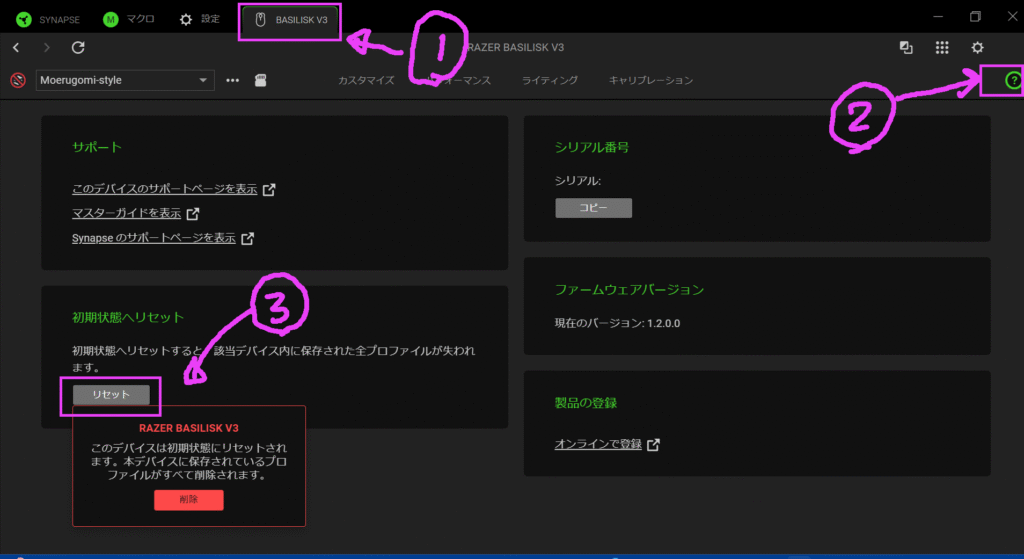This screenshot has height=559, width=1024.
Task: Open マスターガイドを表示 link
Action: [126, 213]
